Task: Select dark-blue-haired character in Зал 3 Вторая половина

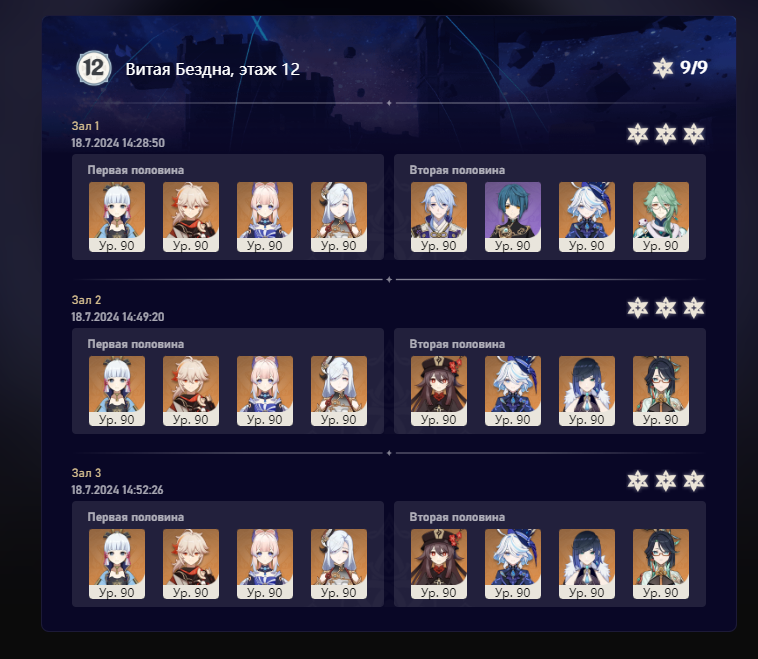Action: pos(587,564)
